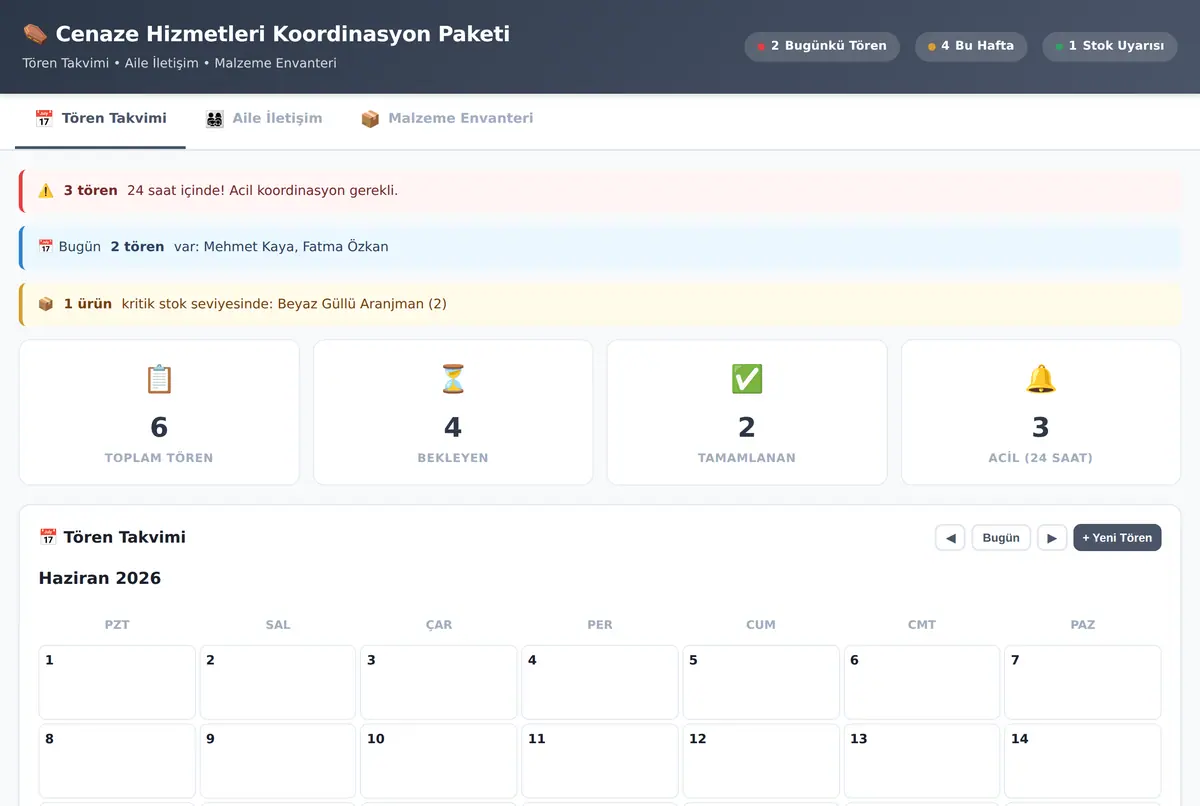
Task: Select June 5 calendar day cell
Action: click(761, 682)
